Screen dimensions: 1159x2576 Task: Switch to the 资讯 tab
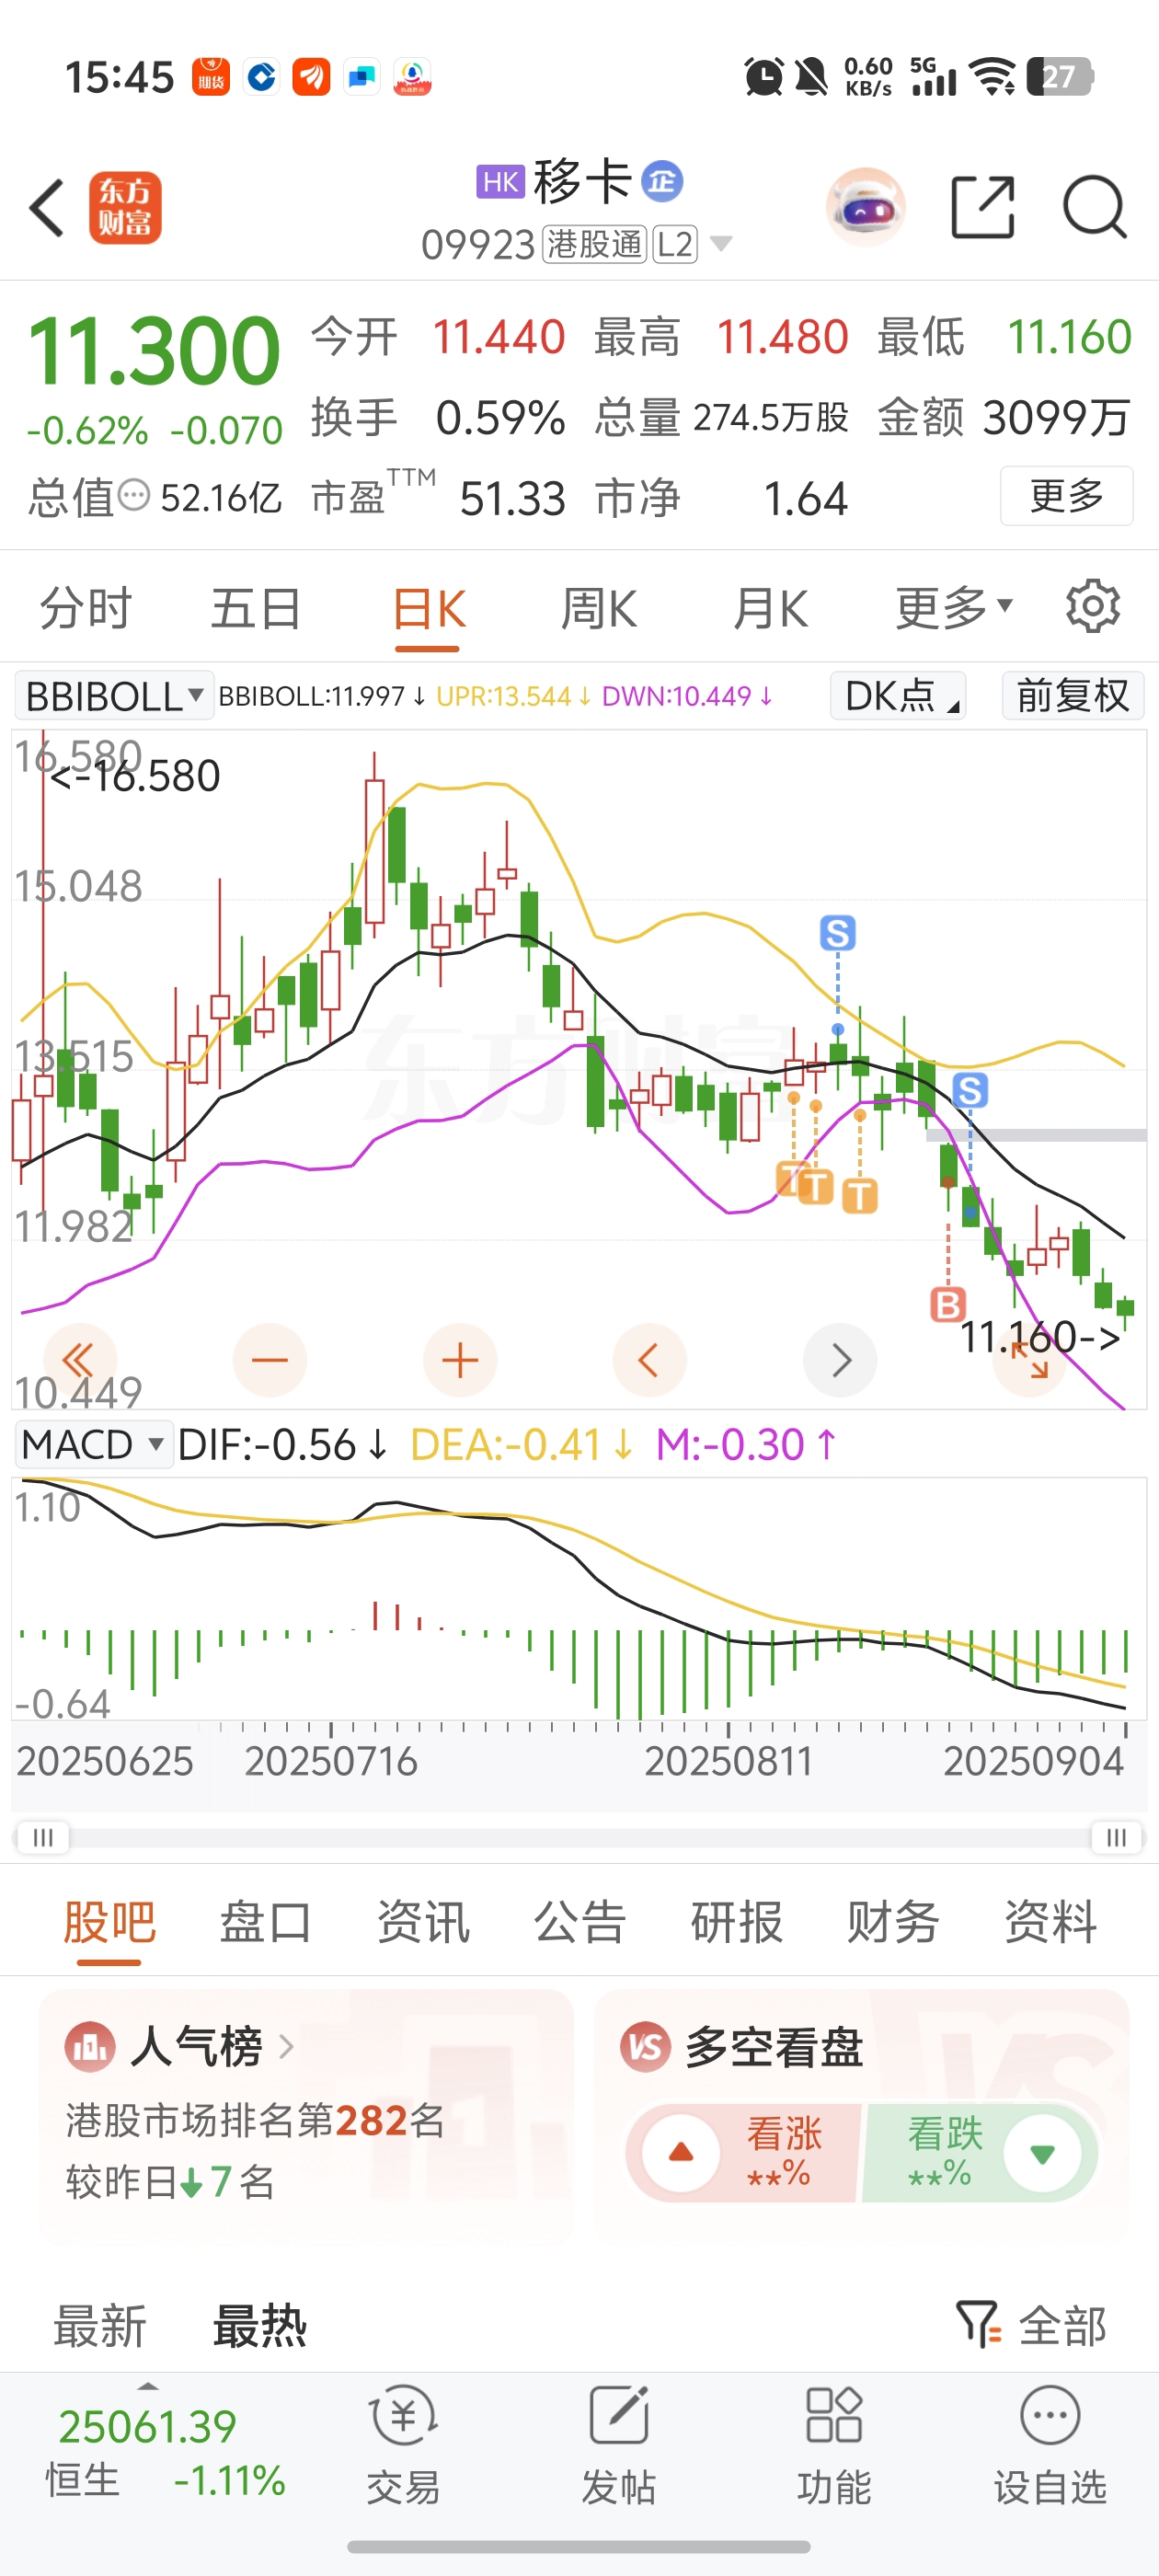point(423,1921)
